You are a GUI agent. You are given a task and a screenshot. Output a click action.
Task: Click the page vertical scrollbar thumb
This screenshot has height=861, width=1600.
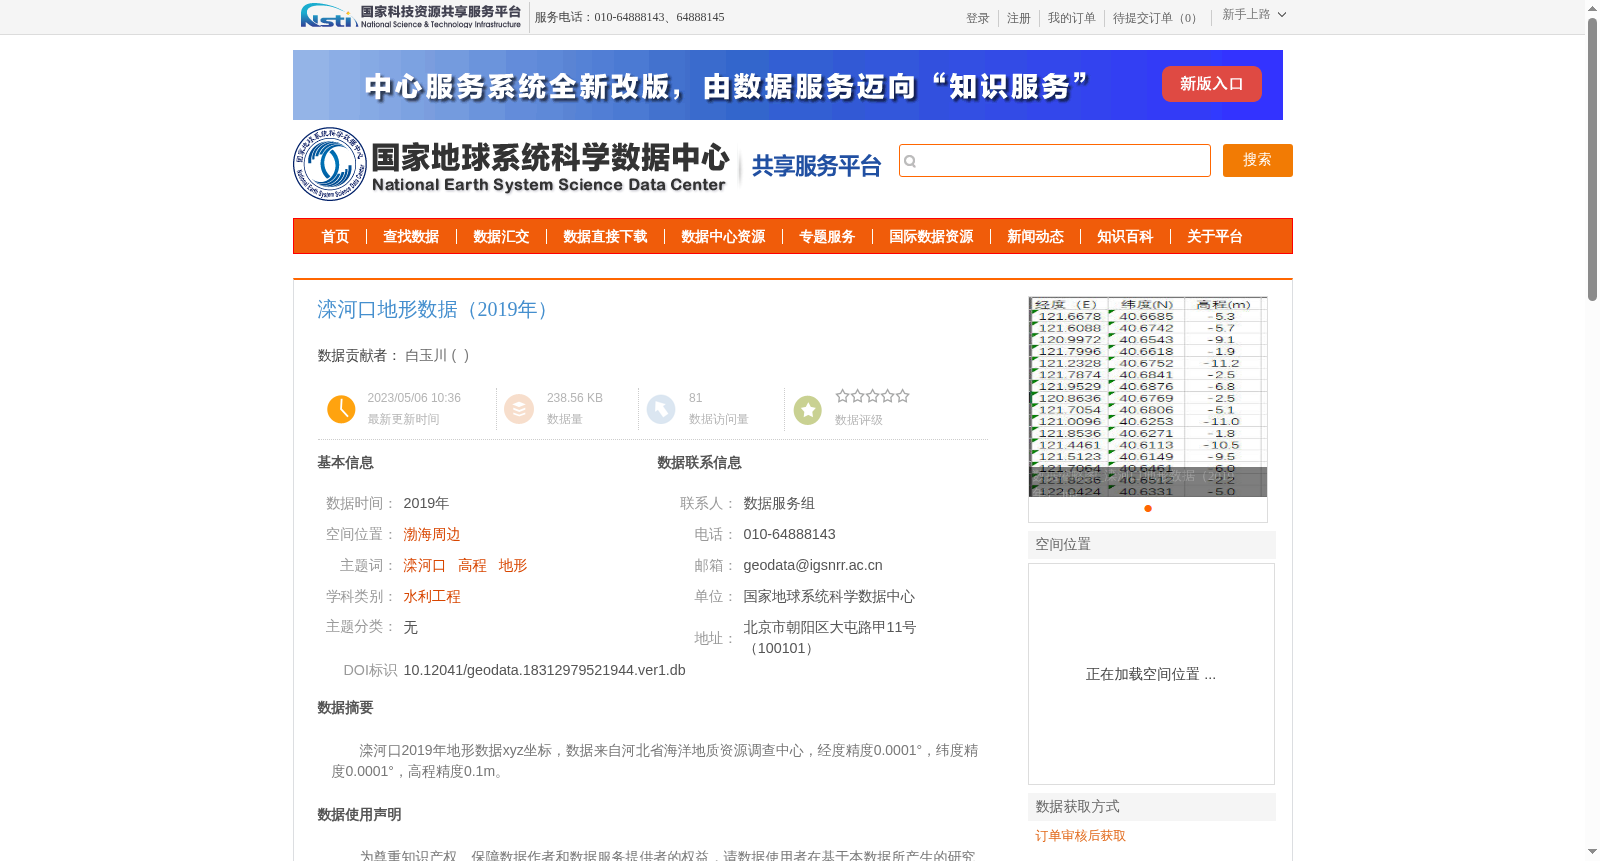(1592, 158)
